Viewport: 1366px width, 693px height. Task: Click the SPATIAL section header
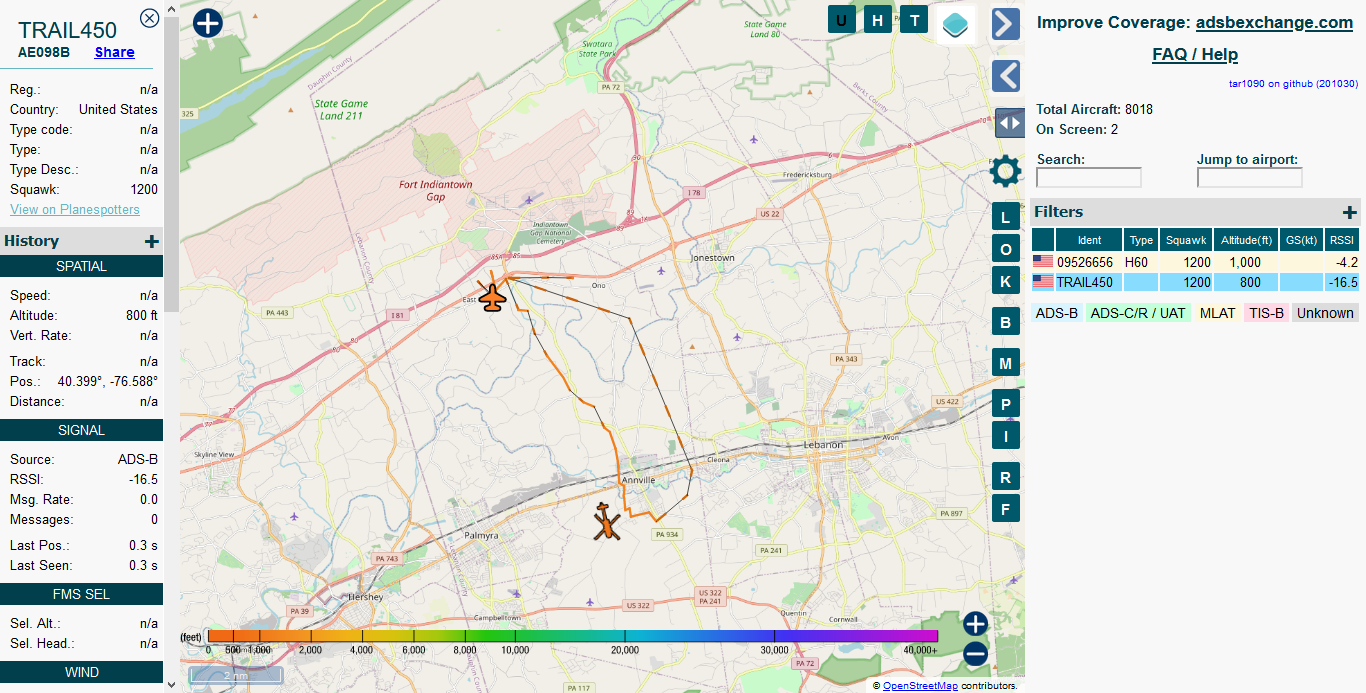[81, 266]
